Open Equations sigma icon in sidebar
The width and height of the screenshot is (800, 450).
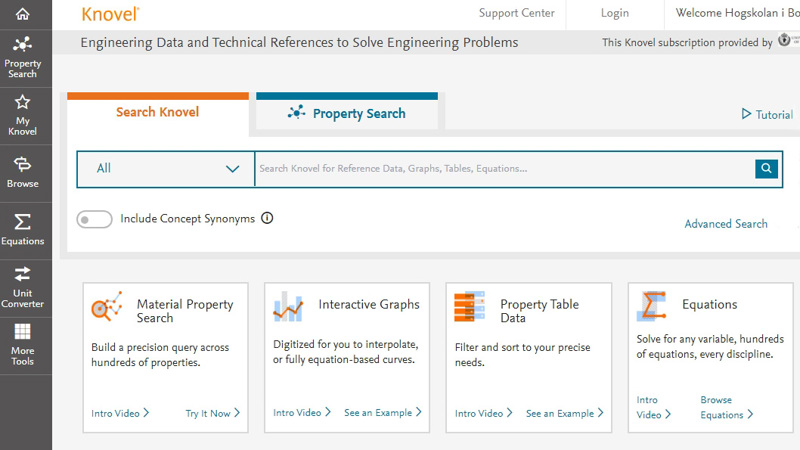pos(22,228)
